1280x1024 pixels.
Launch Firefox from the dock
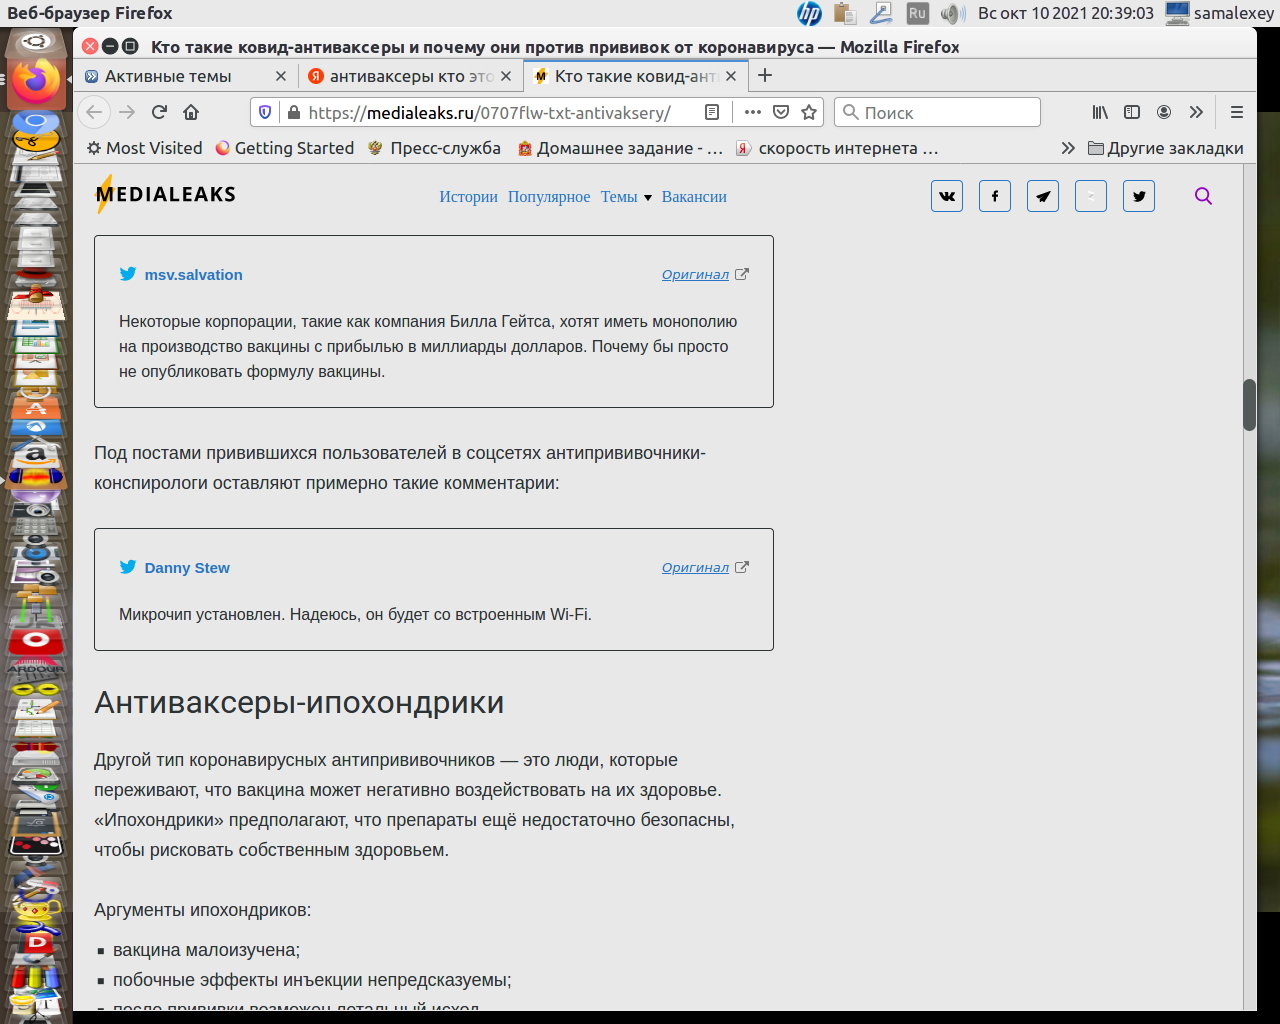click(x=36, y=82)
